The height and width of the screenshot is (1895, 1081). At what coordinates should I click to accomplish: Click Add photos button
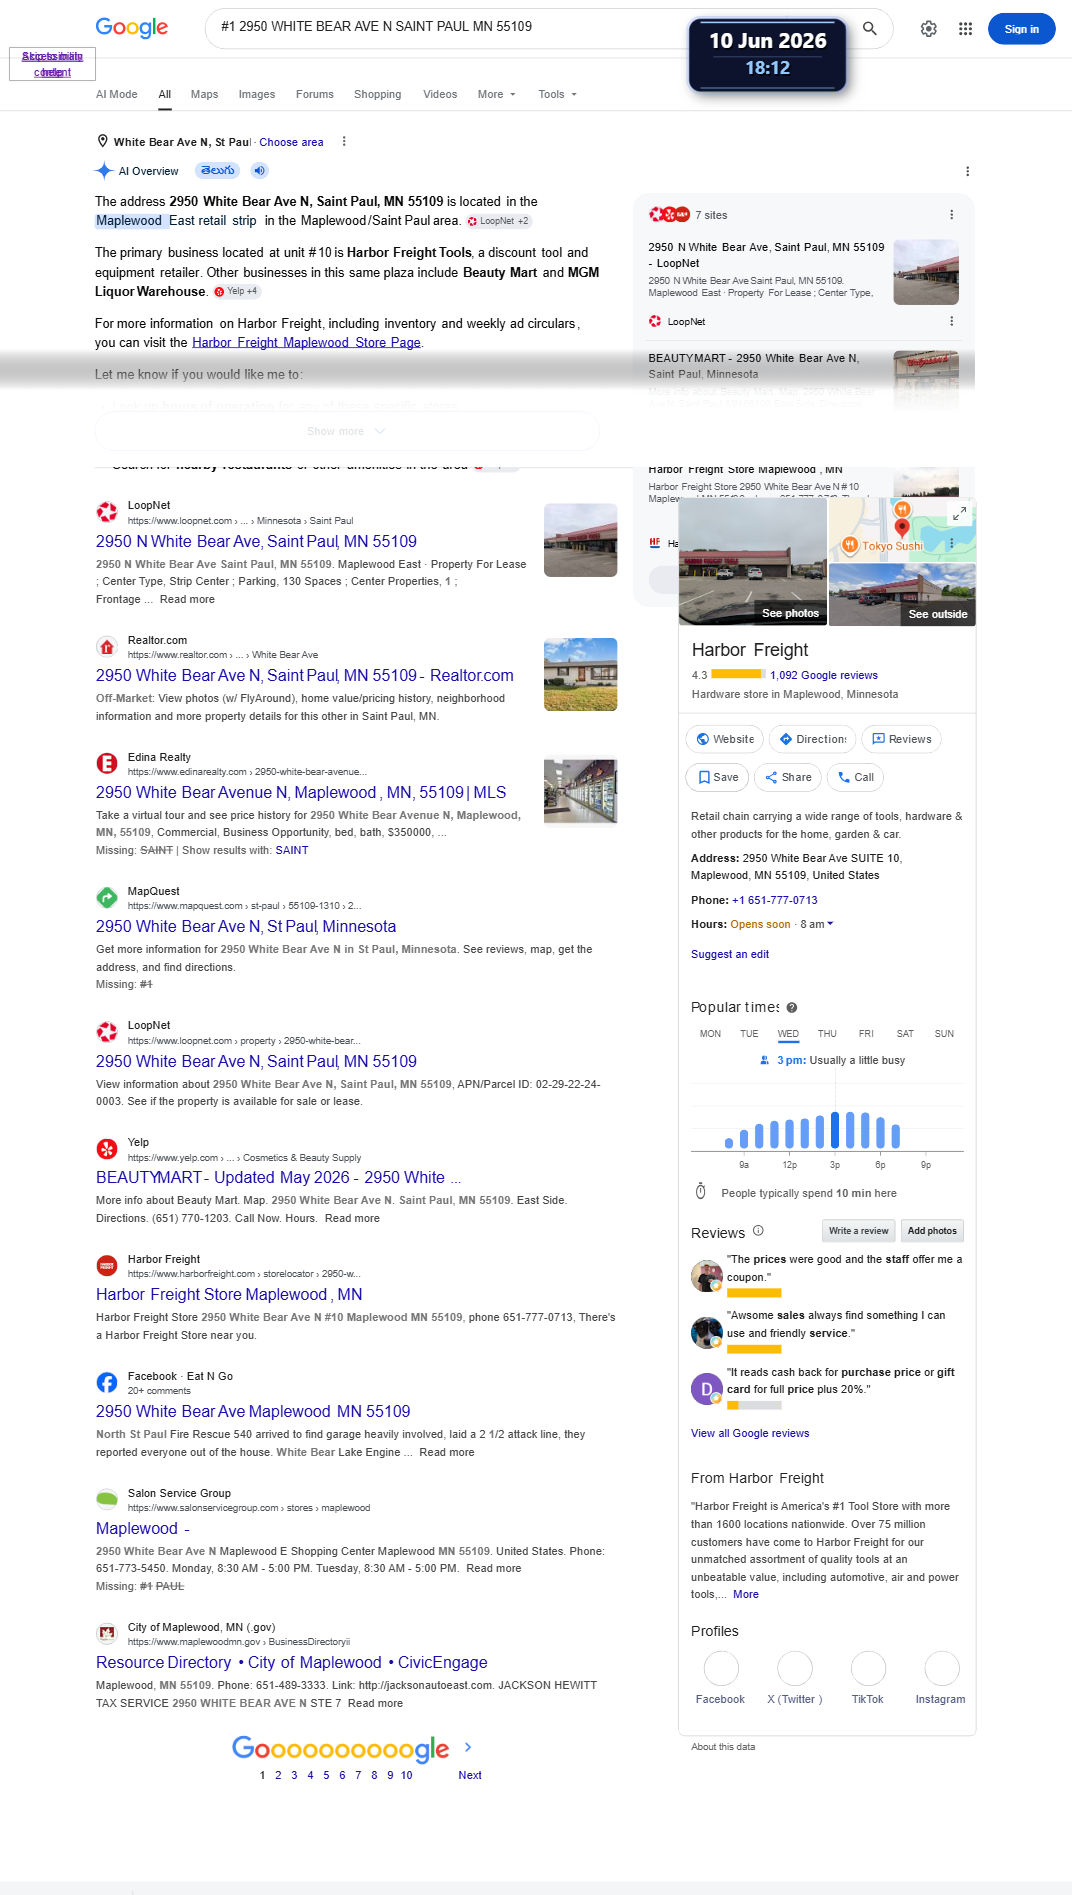pos(932,1231)
